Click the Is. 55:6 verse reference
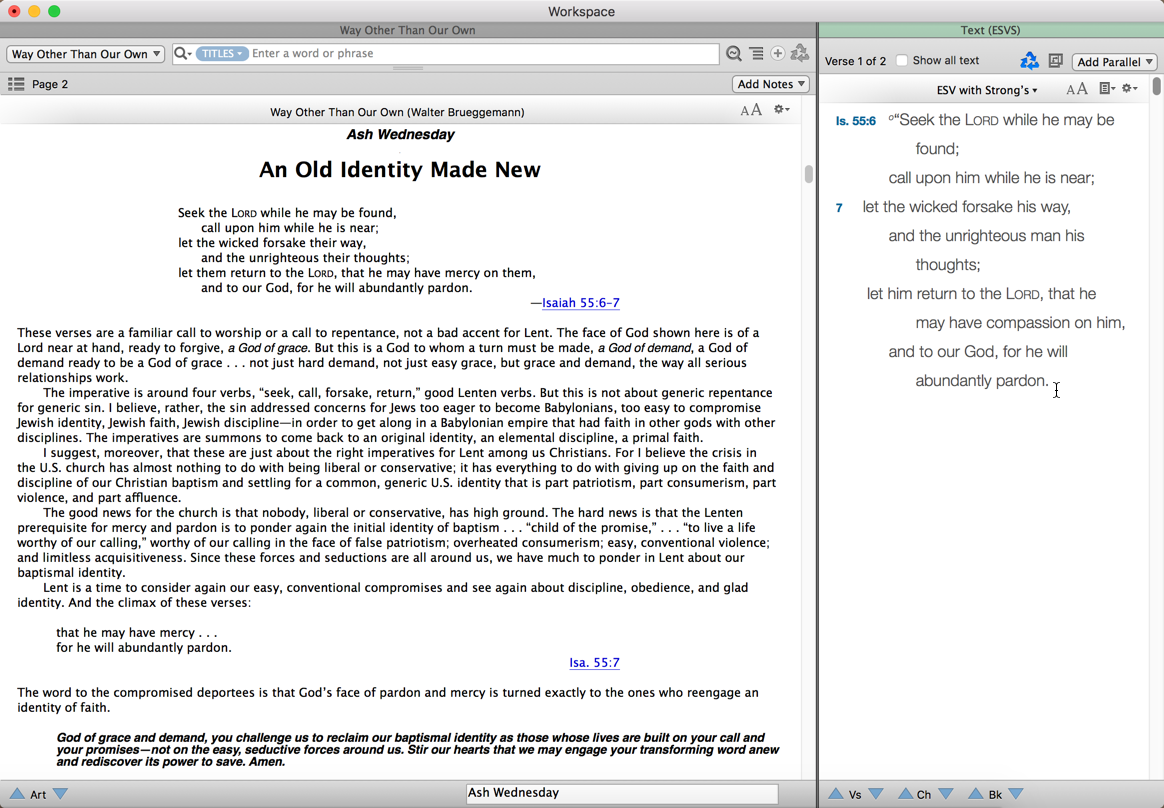Screen dimensions: 1164x808 tap(855, 120)
